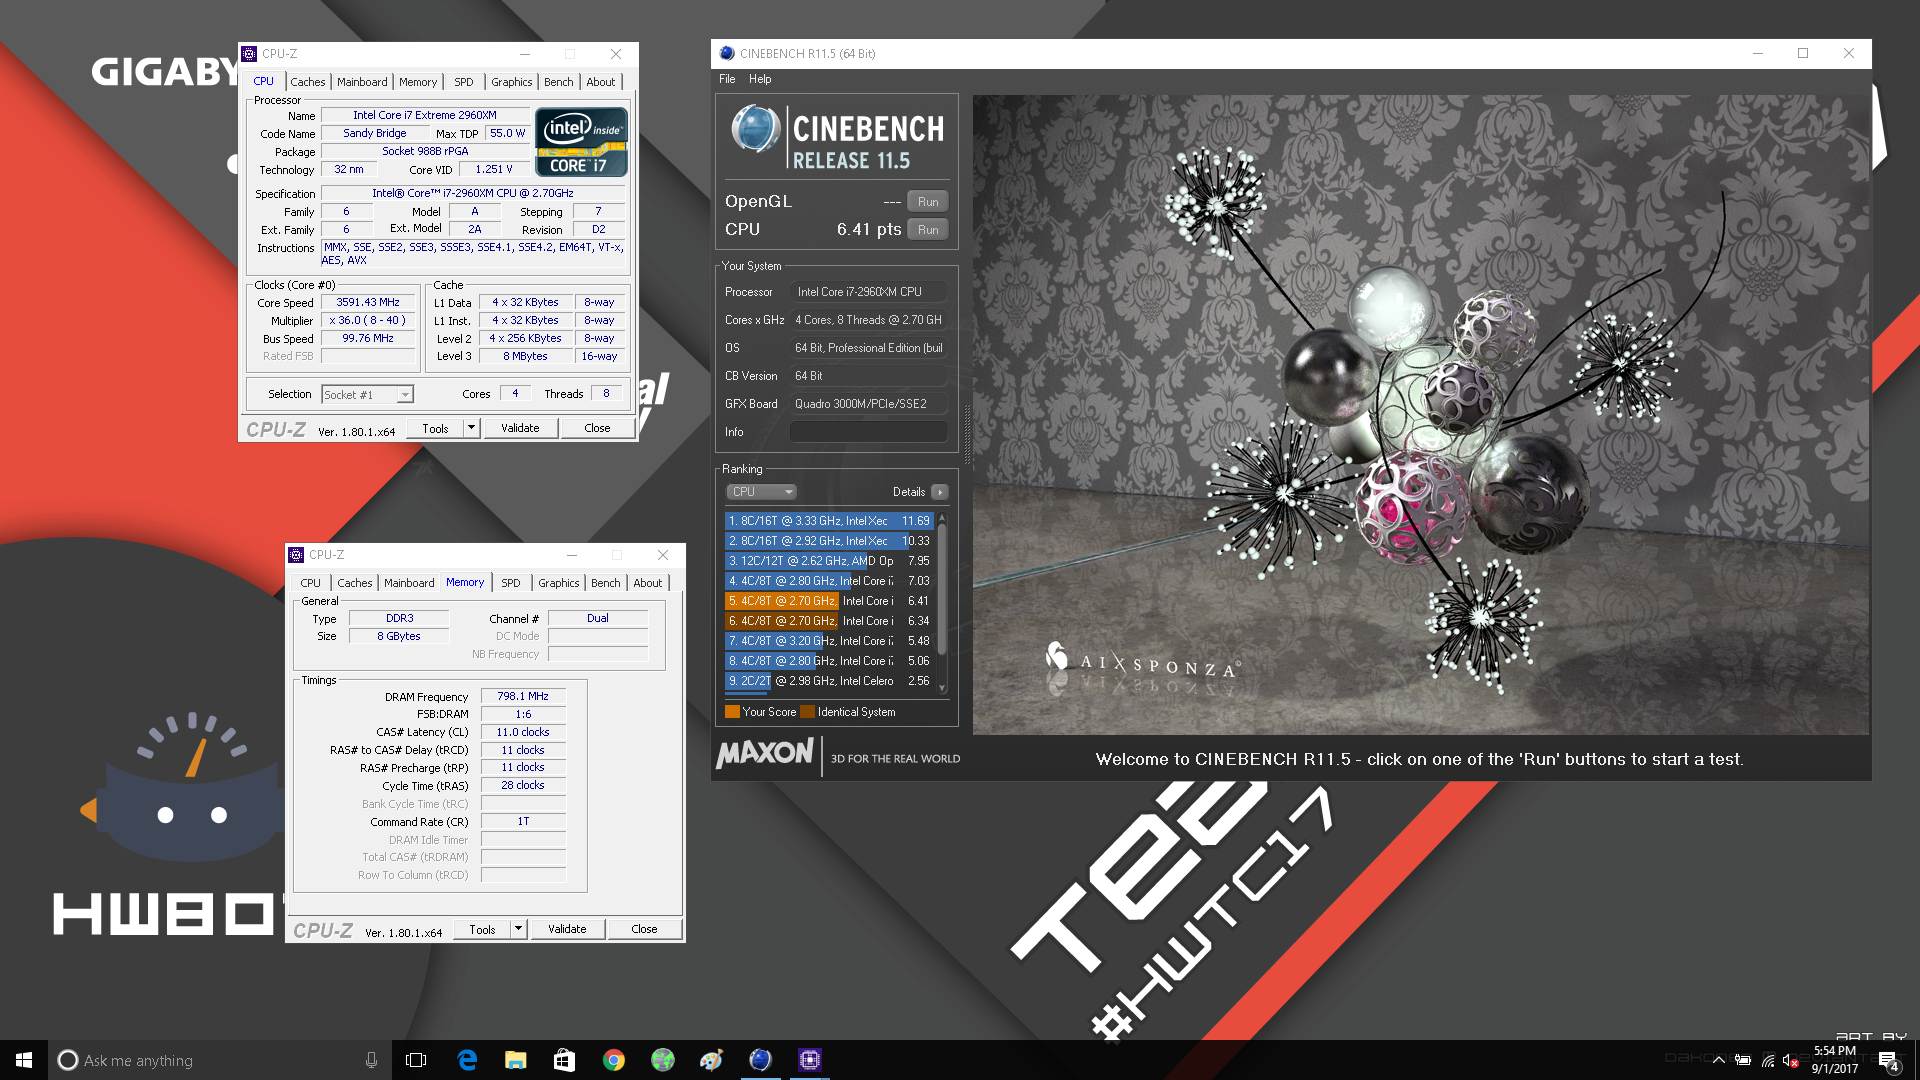This screenshot has height=1080, width=1920.
Task: Open the Help menu in Cinebench
Action: 760,79
